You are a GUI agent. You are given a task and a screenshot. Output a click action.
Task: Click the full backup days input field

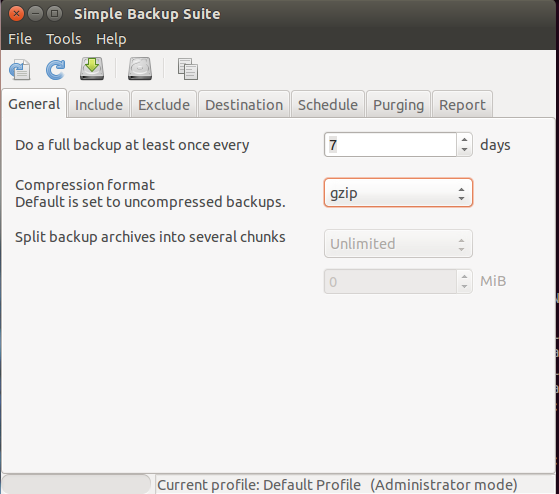tap(390, 145)
